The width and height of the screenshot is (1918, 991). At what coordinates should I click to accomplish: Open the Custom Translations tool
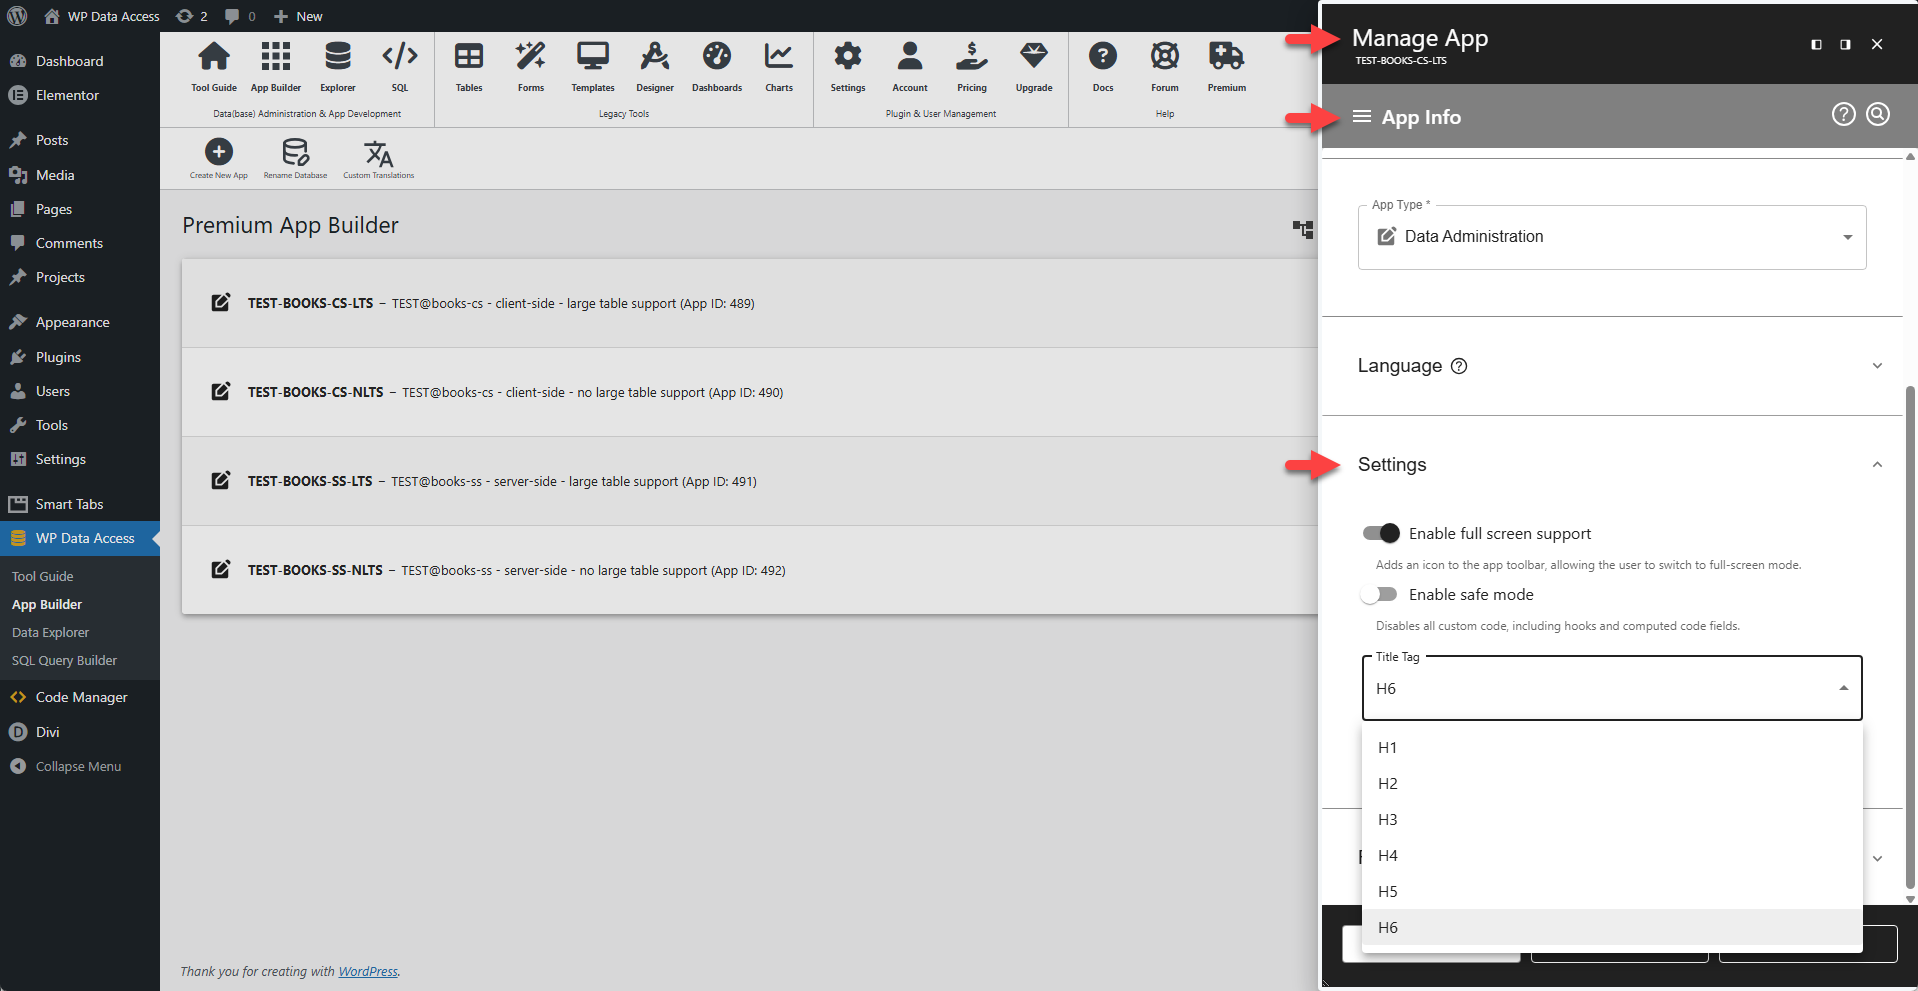point(378,153)
